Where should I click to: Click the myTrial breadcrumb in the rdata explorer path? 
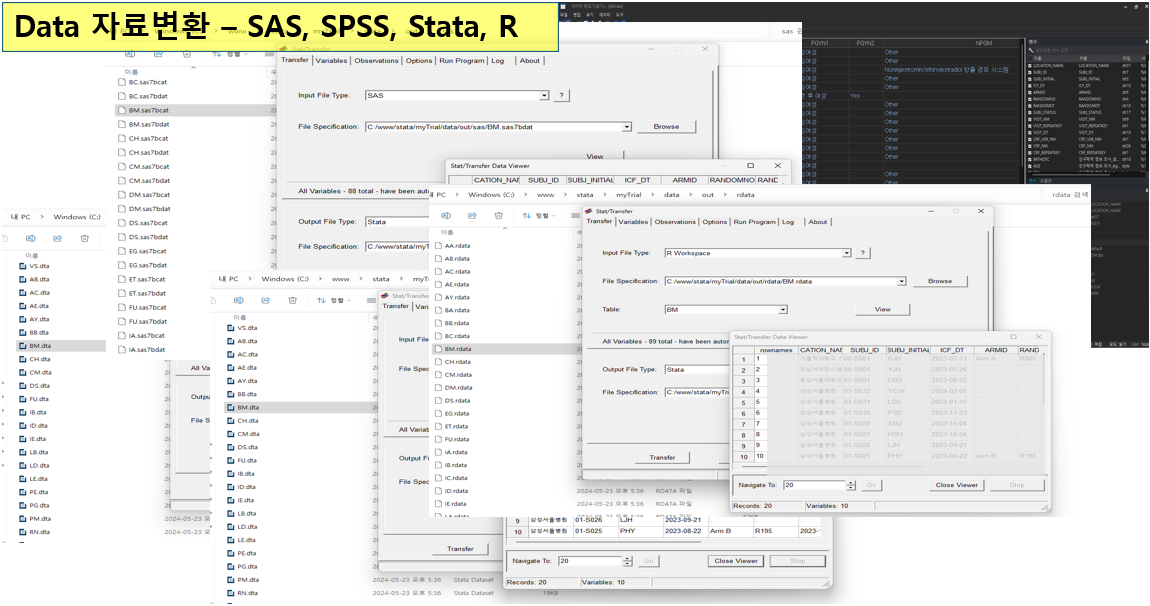(x=629, y=195)
